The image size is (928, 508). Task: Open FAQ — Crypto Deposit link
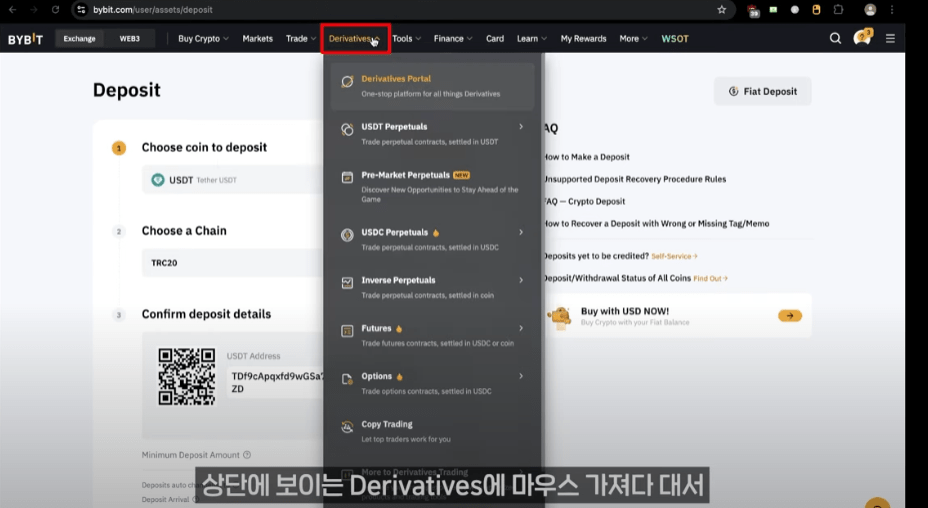584,201
